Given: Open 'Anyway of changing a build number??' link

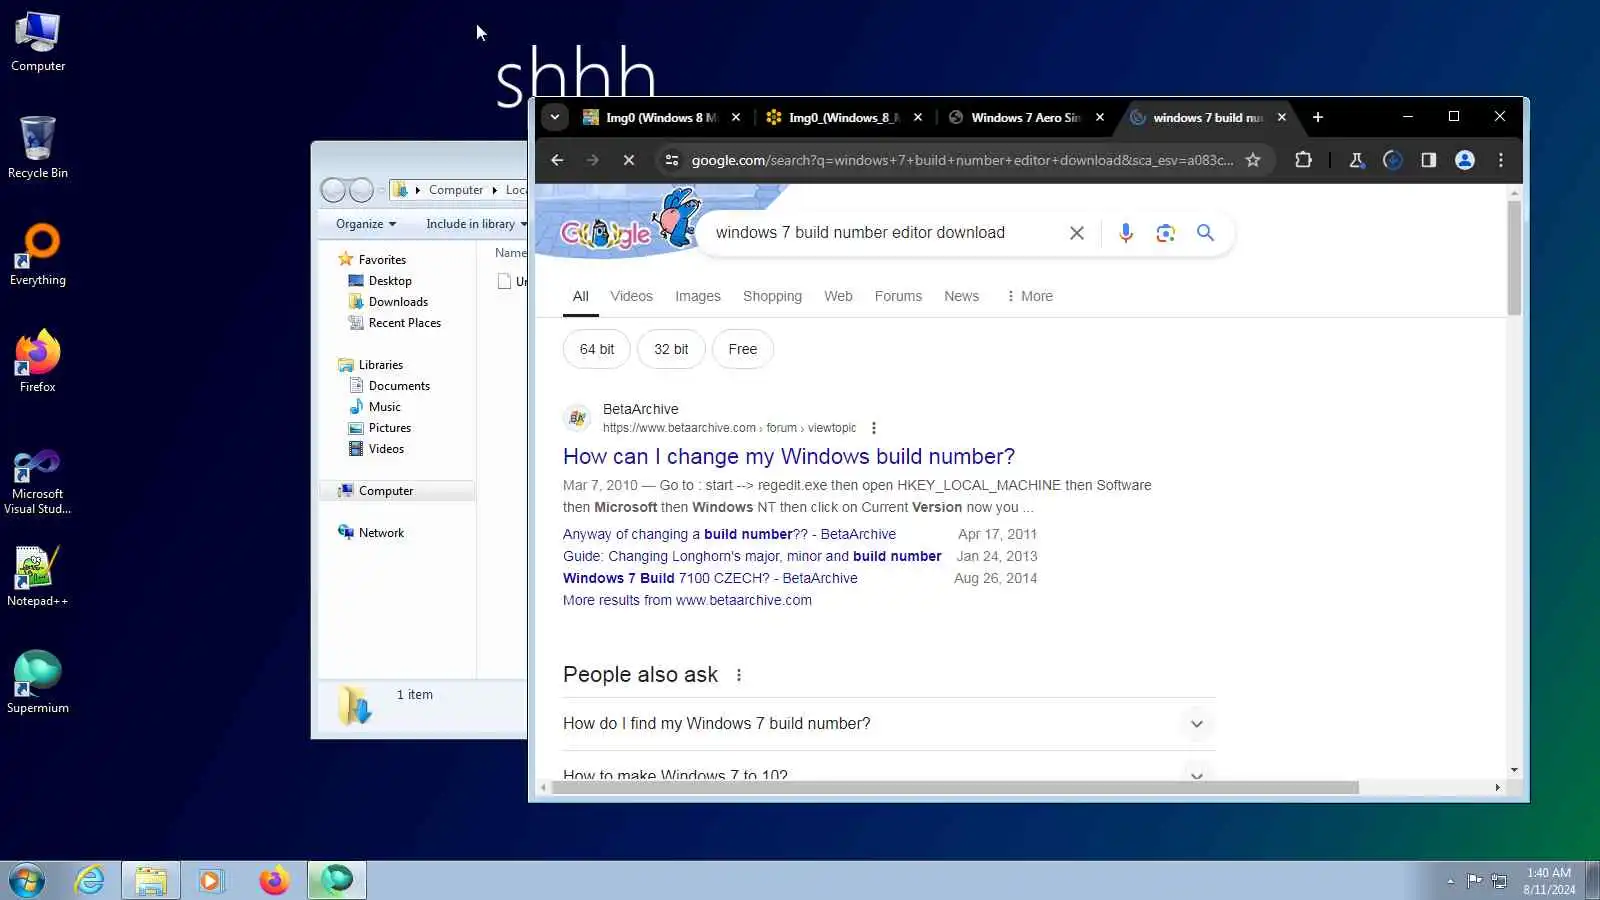Looking at the screenshot, I should coord(729,534).
